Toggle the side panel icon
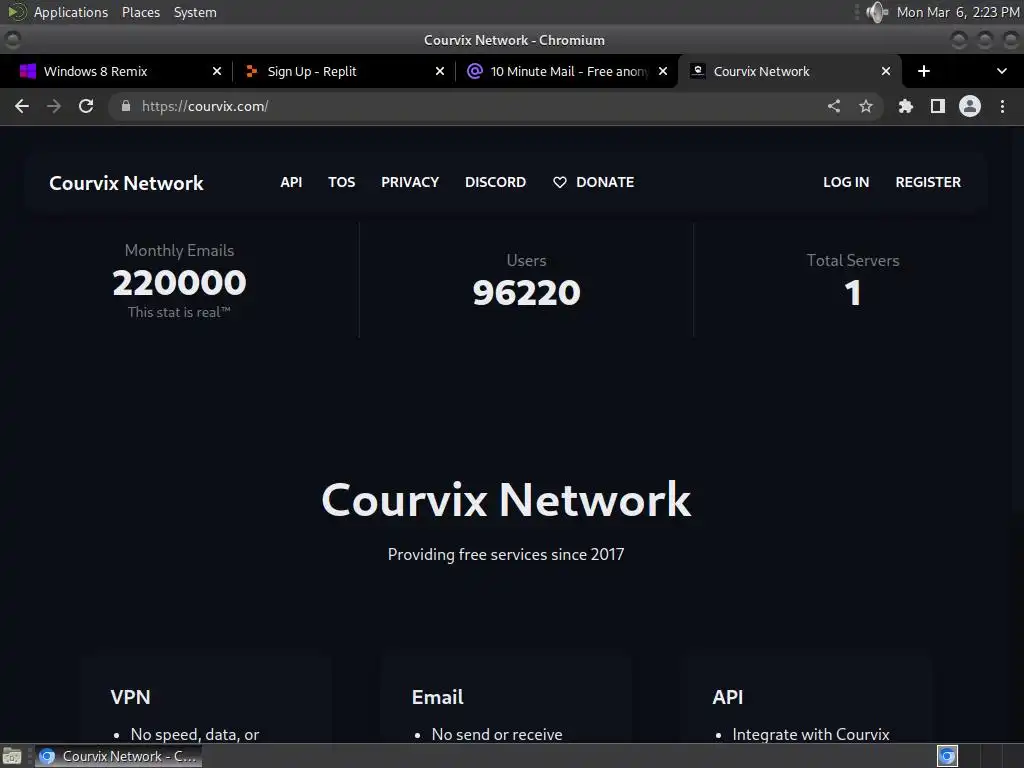This screenshot has width=1024, height=768. (x=938, y=106)
